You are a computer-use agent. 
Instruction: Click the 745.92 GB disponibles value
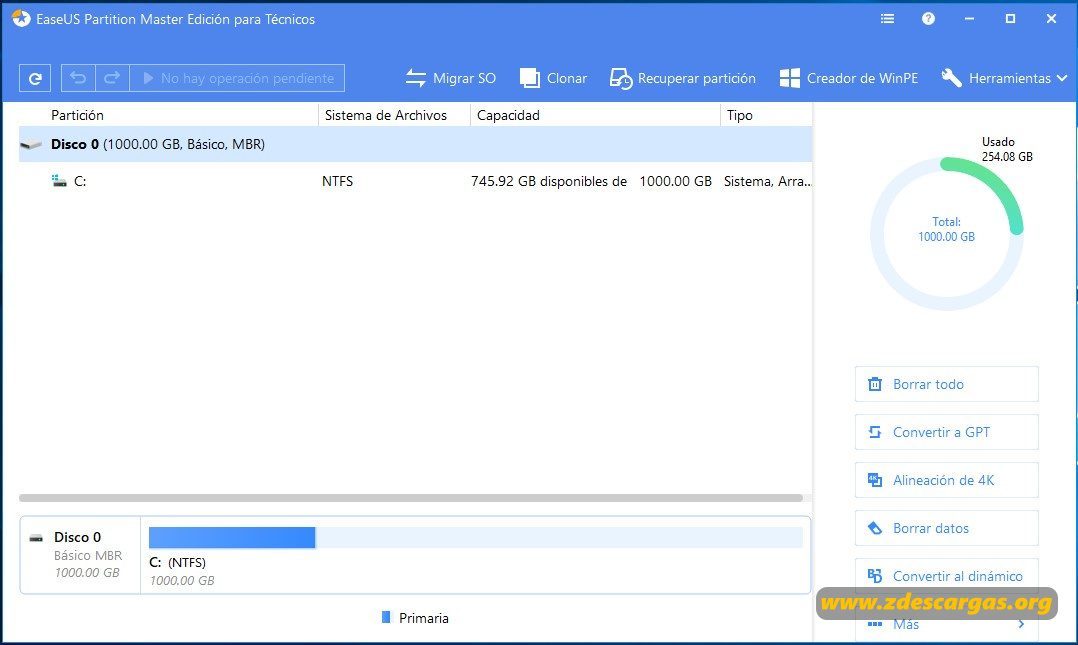(549, 182)
